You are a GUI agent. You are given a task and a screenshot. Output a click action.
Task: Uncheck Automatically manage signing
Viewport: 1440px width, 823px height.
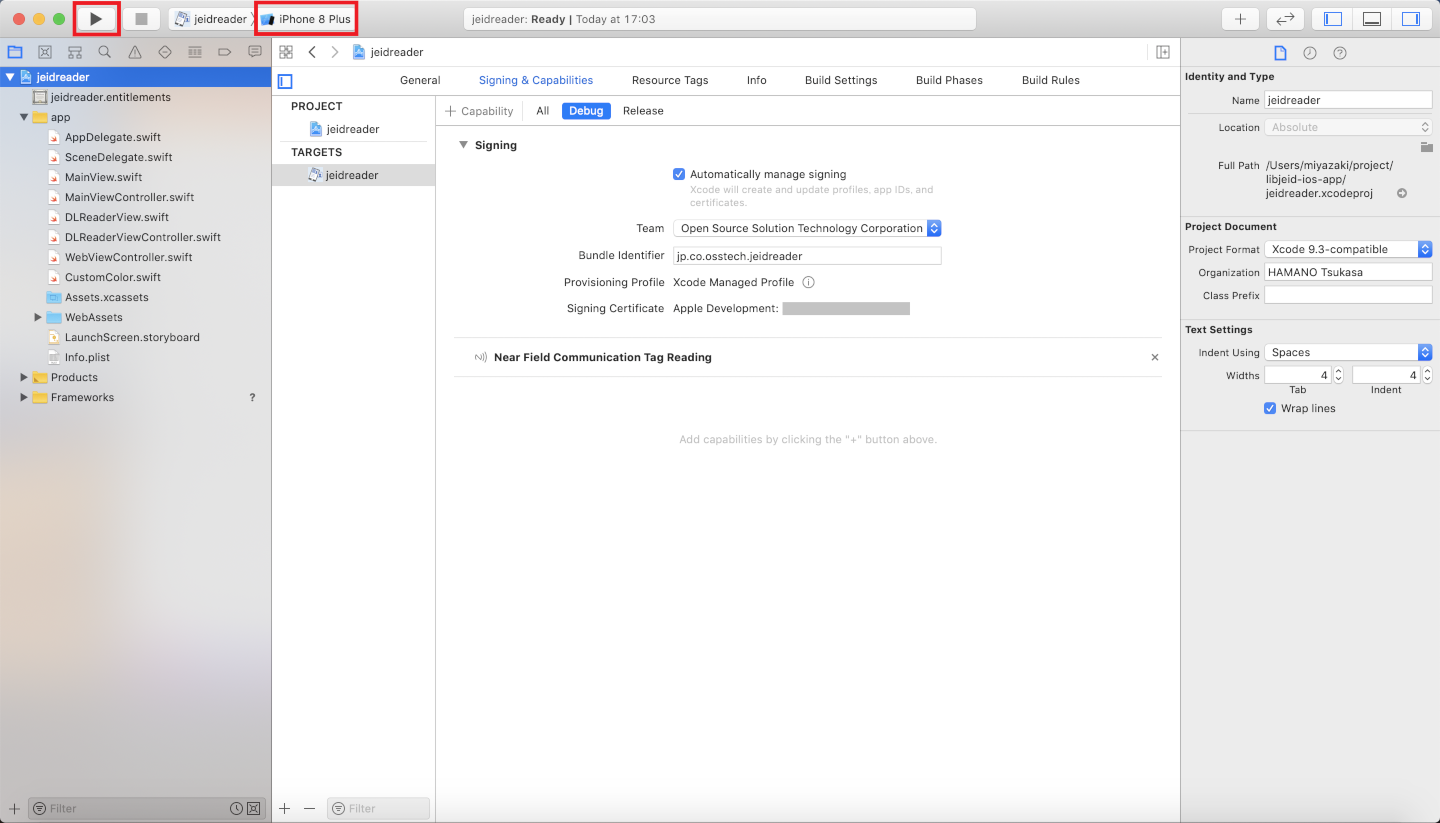point(679,174)
